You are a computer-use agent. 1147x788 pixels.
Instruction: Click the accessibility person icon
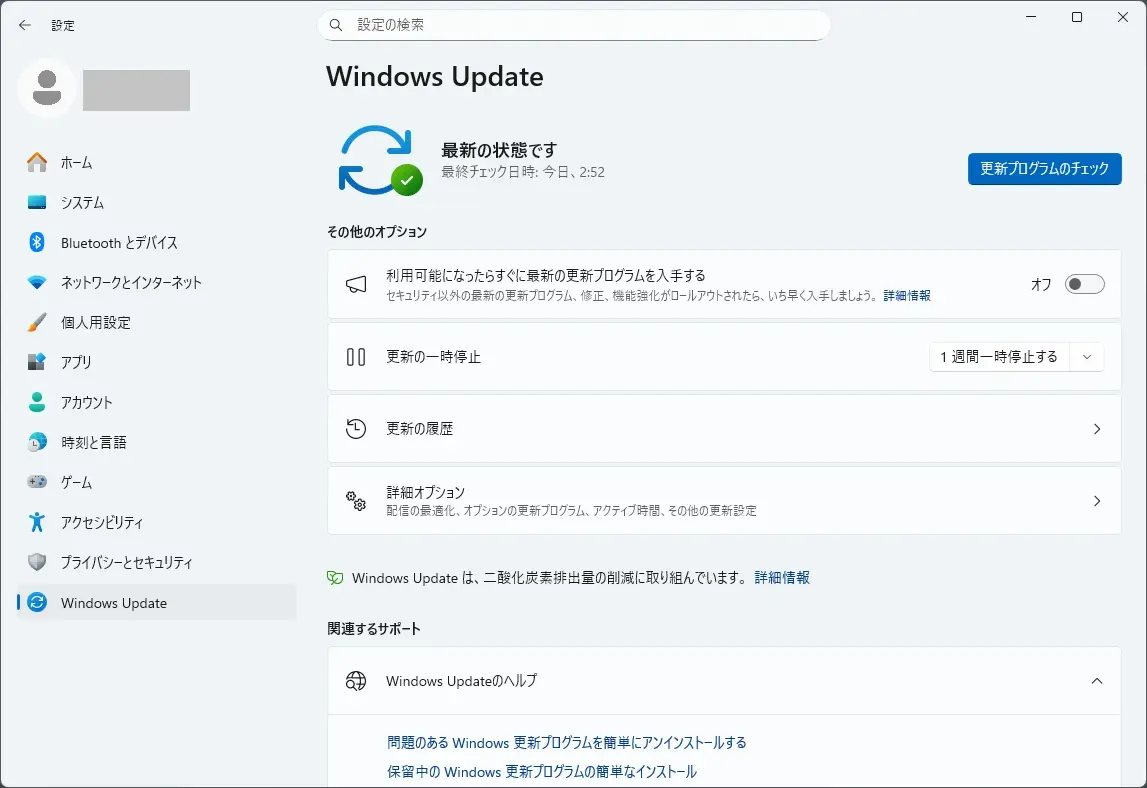[37, 522]
